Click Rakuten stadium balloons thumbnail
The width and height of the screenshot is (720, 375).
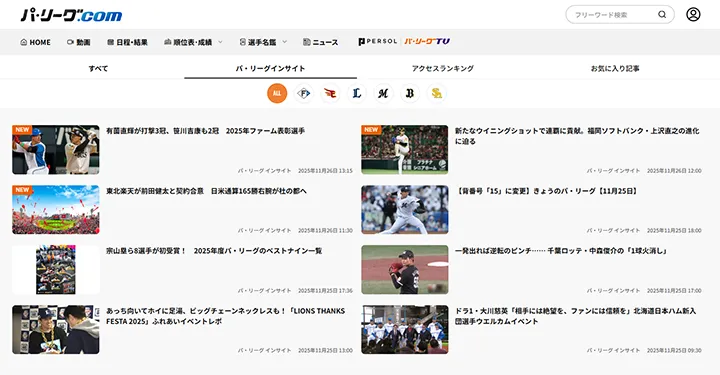(x=56, y=210)
